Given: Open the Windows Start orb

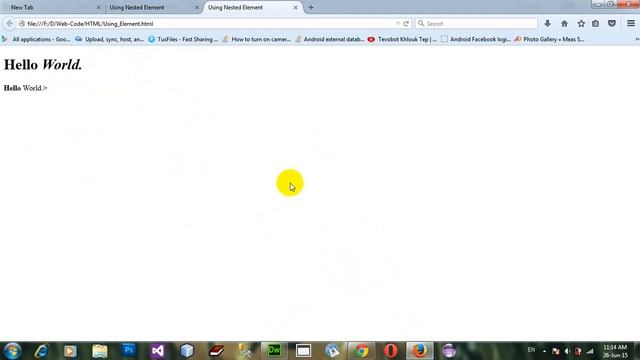Looking at the screenshot, I should coord(12,351).
